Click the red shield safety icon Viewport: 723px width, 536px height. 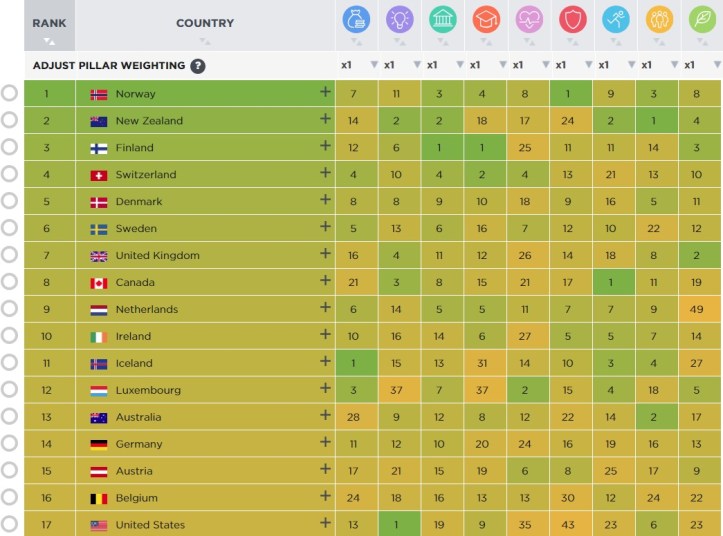(x=573, y=20)
